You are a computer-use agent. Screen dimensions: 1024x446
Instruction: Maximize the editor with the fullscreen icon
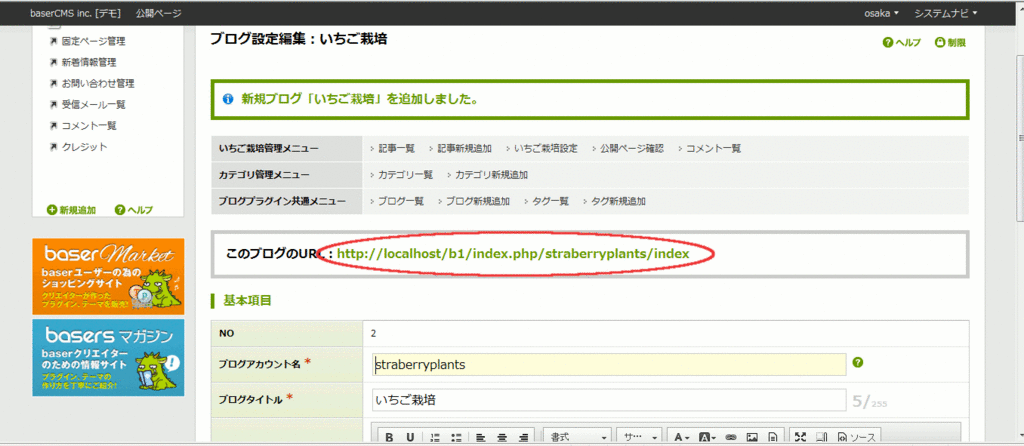tap(800, 438)
